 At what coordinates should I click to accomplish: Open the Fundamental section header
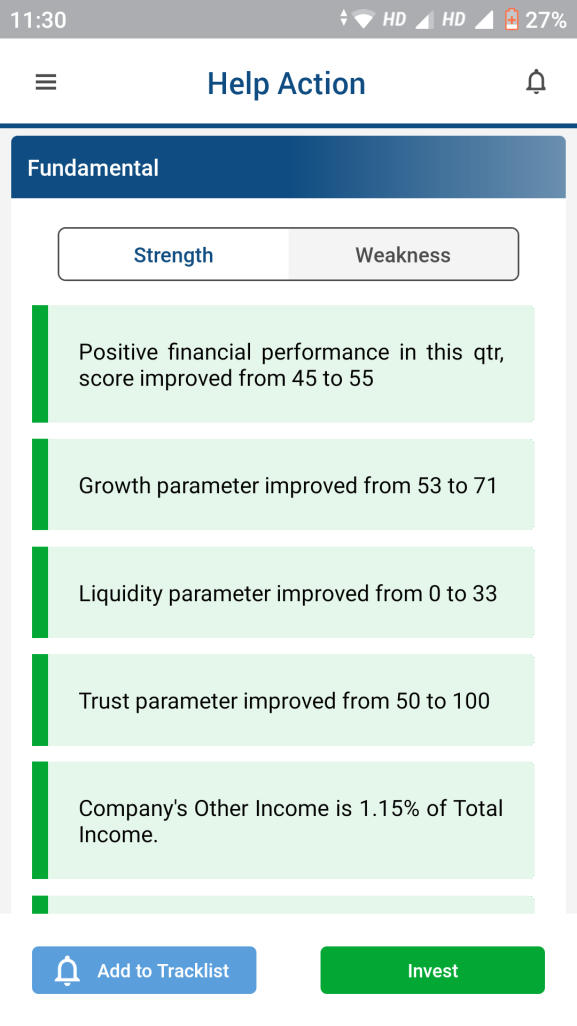(92, 168)
